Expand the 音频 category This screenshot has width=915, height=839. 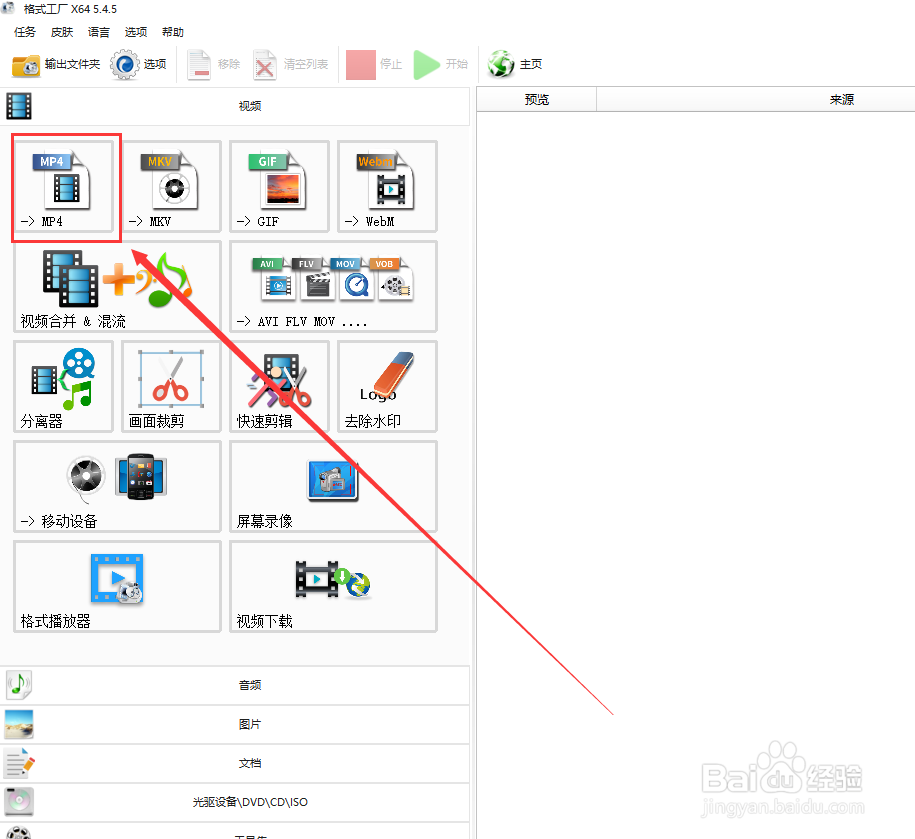[249, 685]
